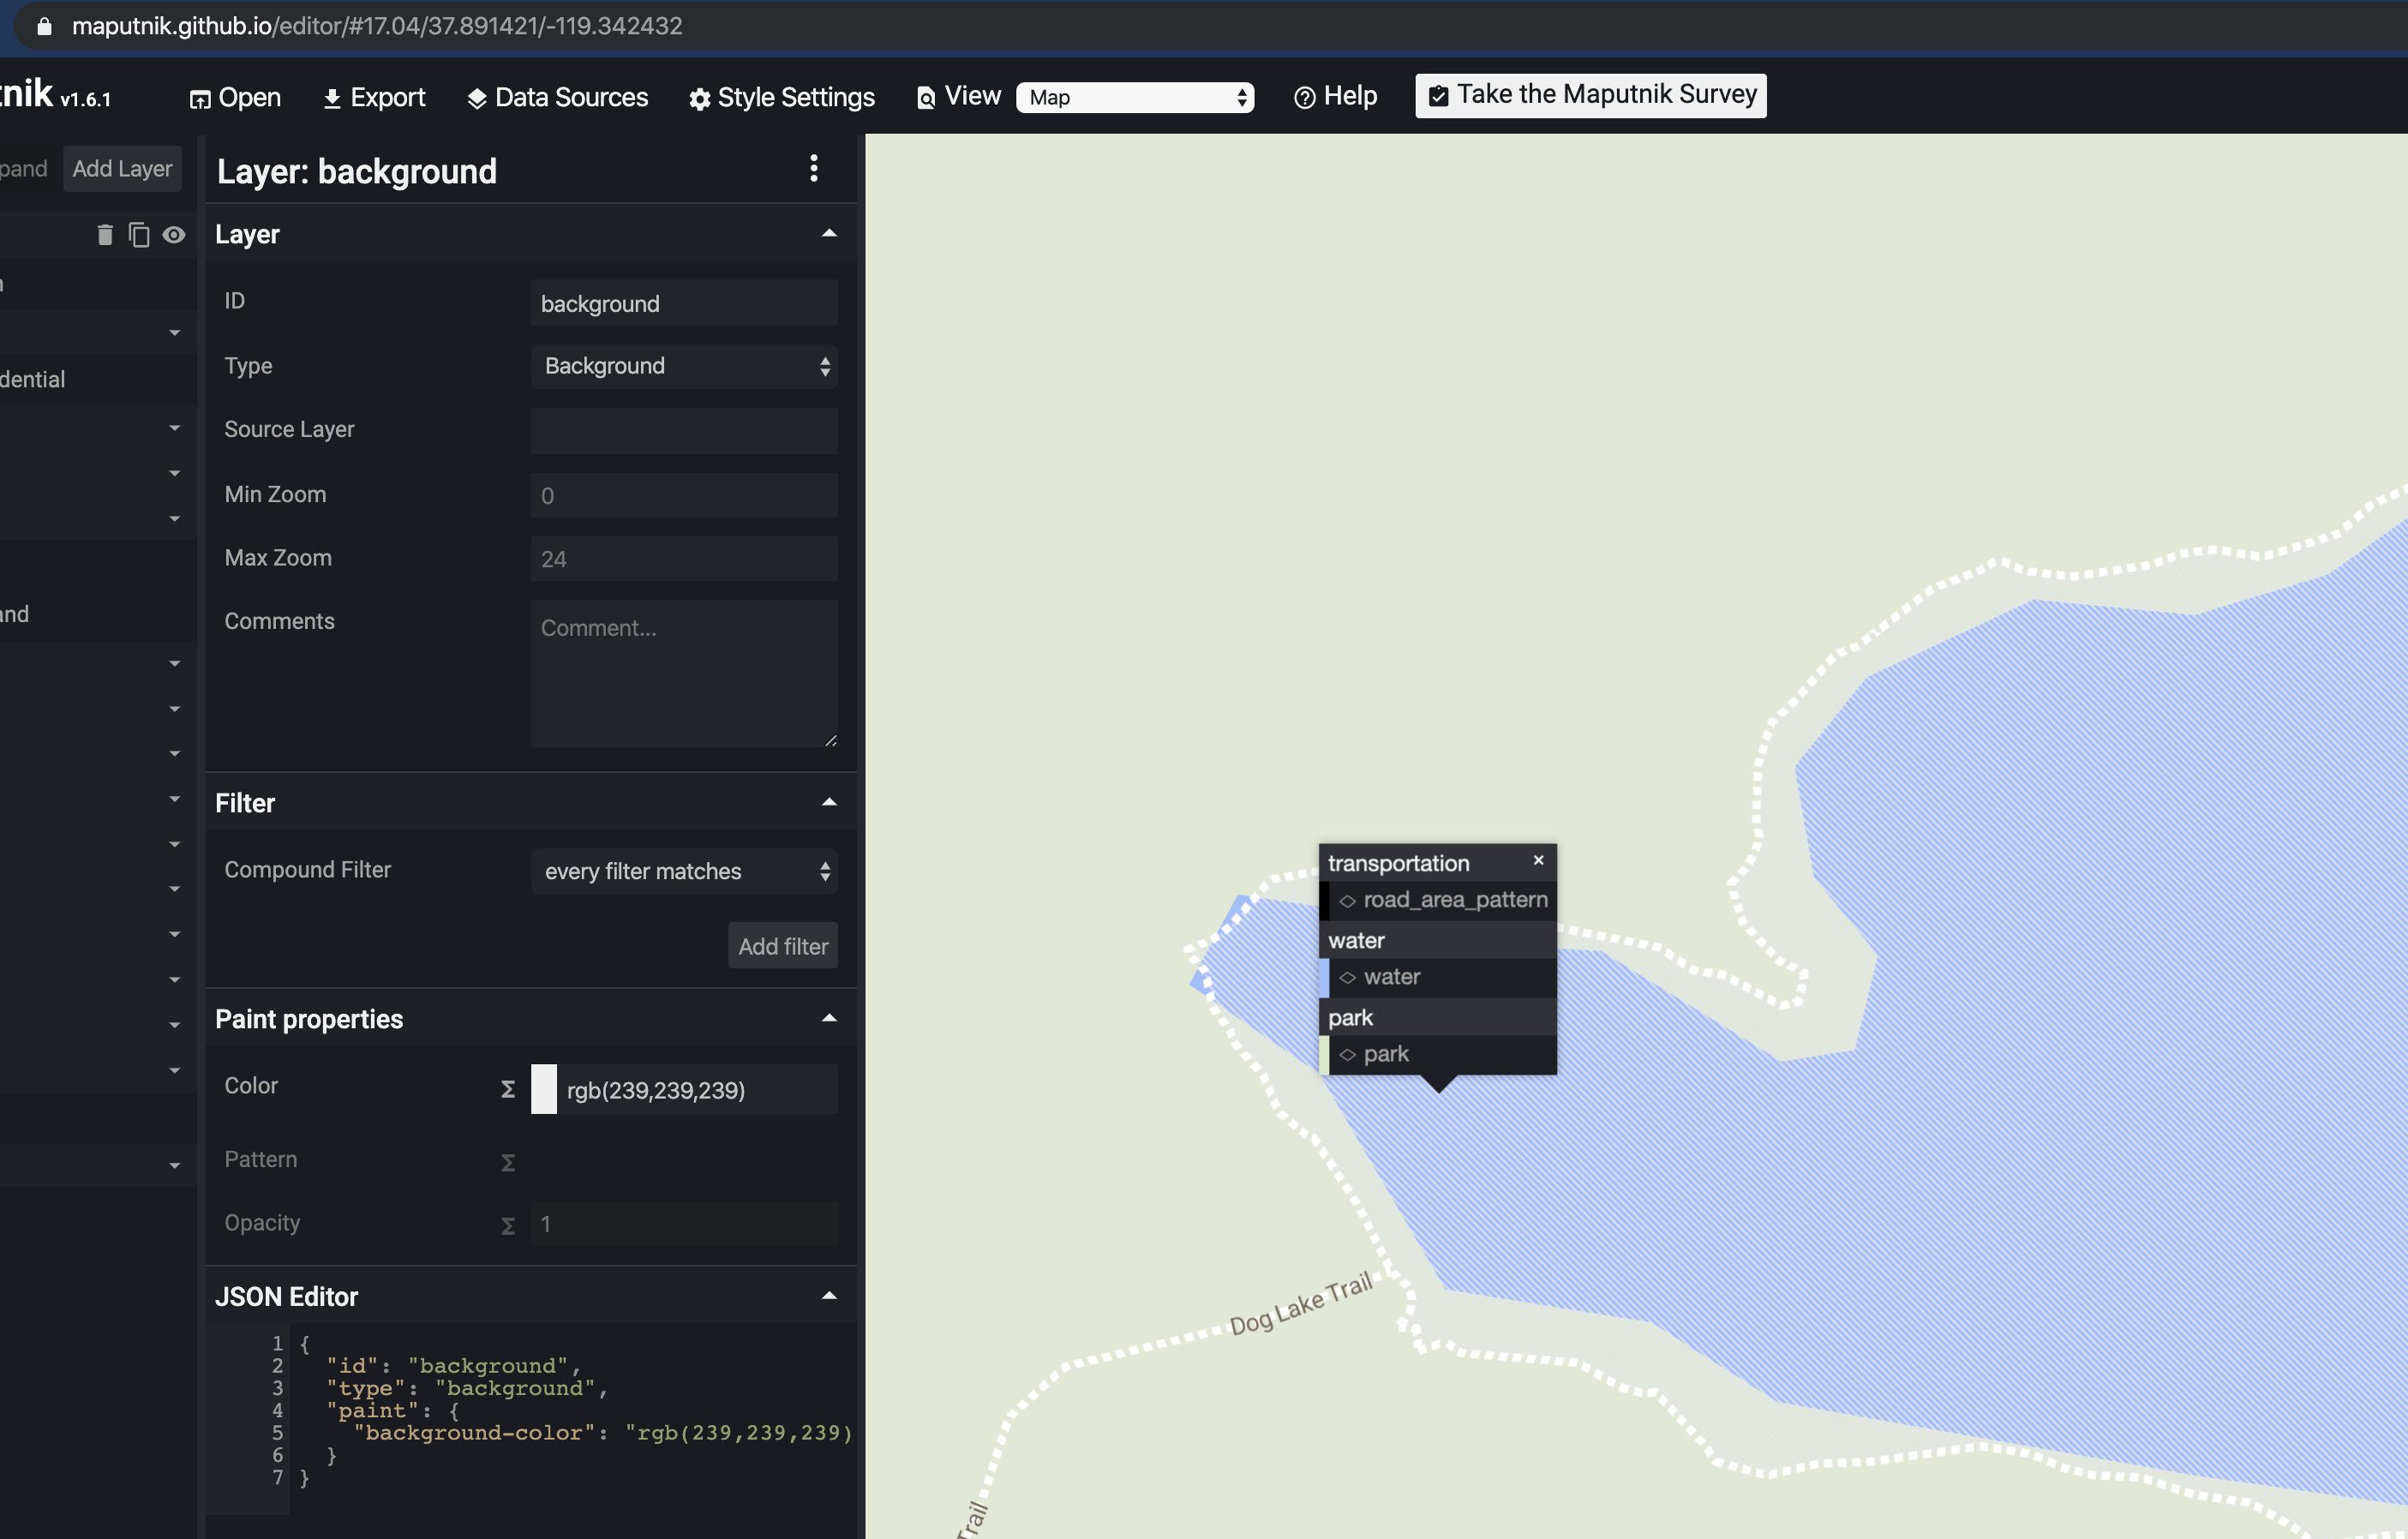Duplicate the selected layer
Screen dimensions: 2408x1539
tap(139, 234)
